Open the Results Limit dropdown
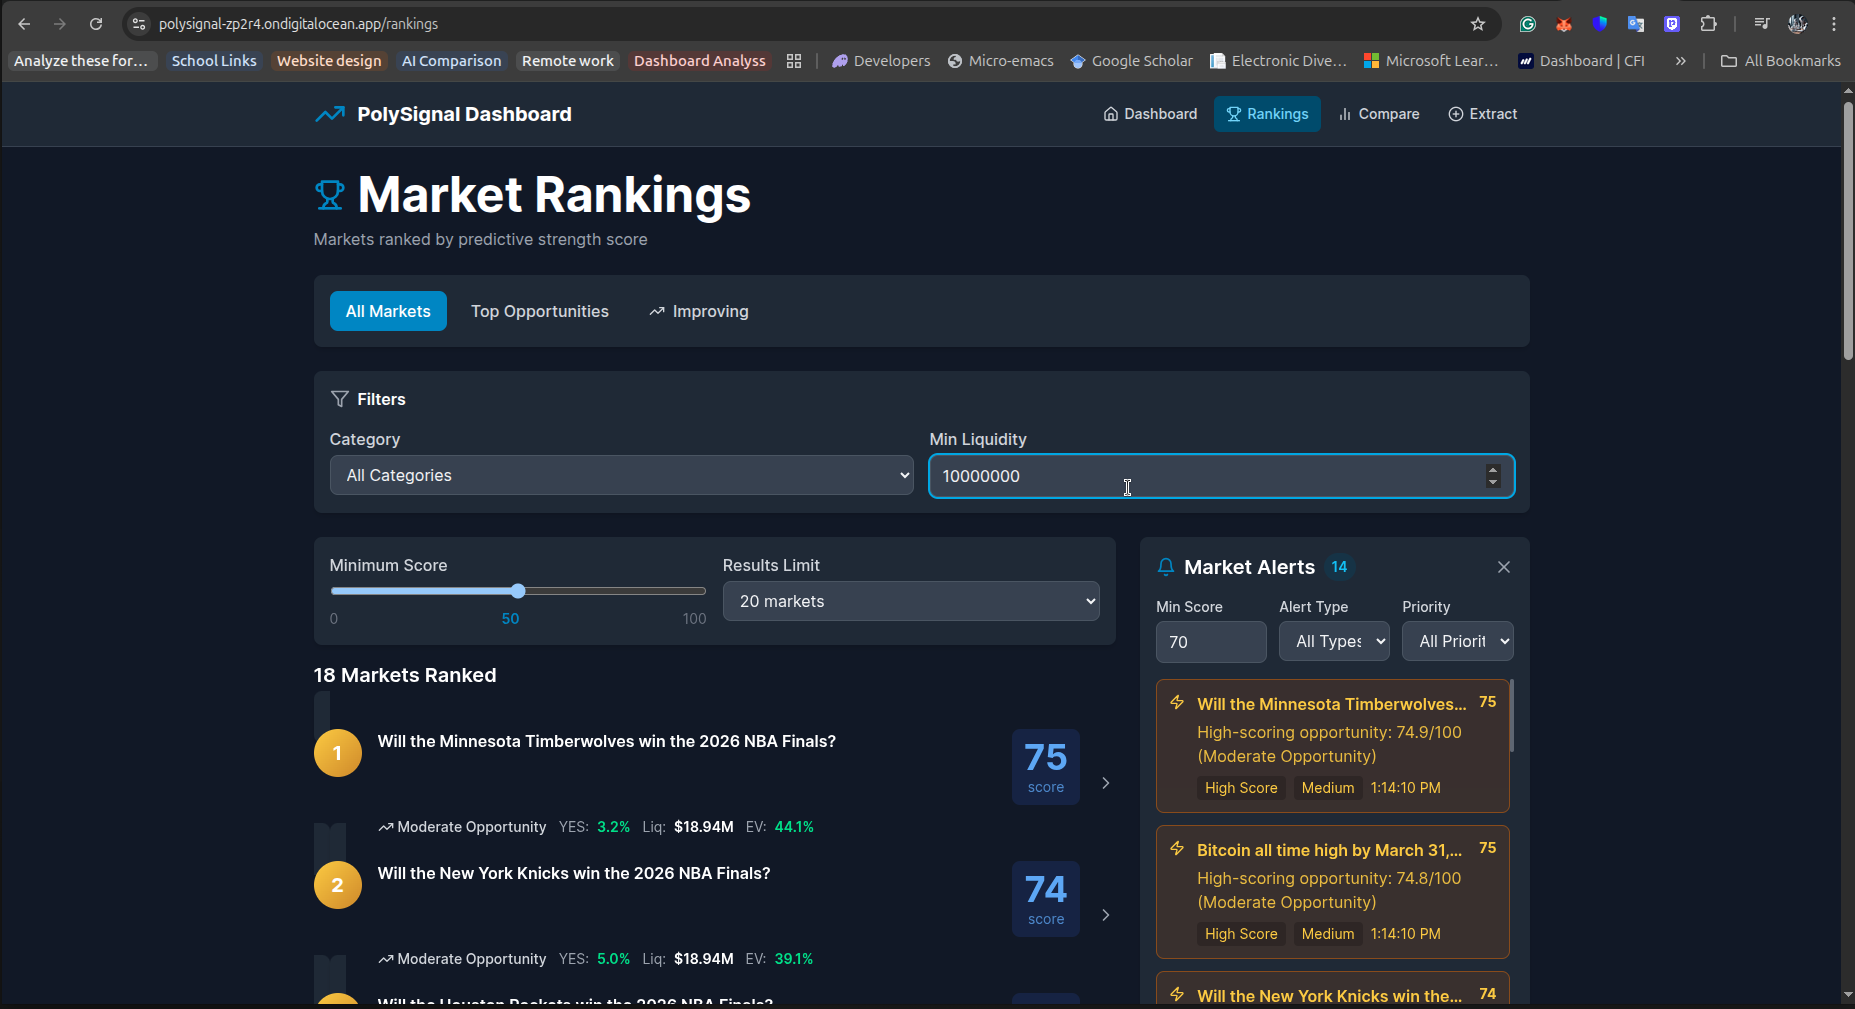Screen dimensions: 1855x1009 tap(911, 601)
